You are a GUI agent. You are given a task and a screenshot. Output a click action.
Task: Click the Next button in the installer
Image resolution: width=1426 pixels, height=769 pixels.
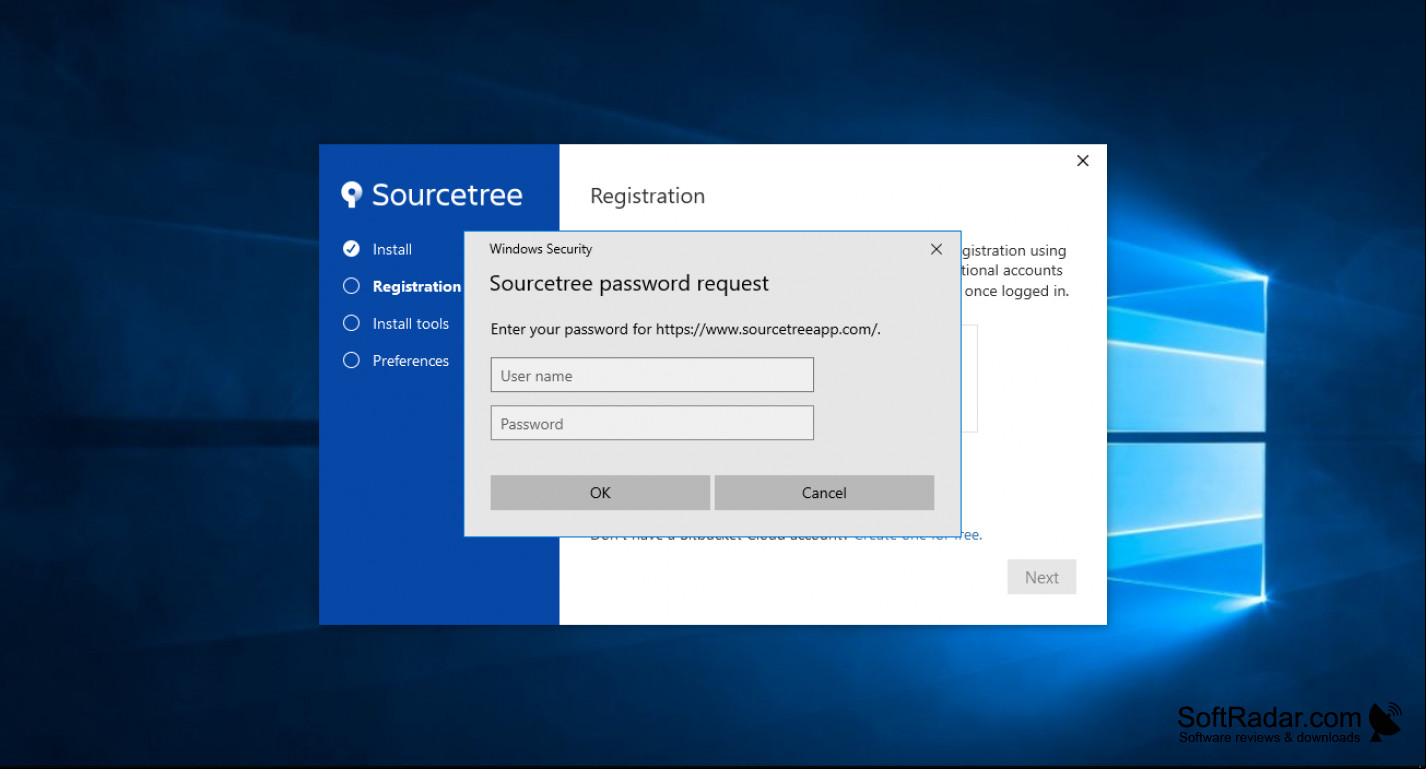tap(1041, 577)
